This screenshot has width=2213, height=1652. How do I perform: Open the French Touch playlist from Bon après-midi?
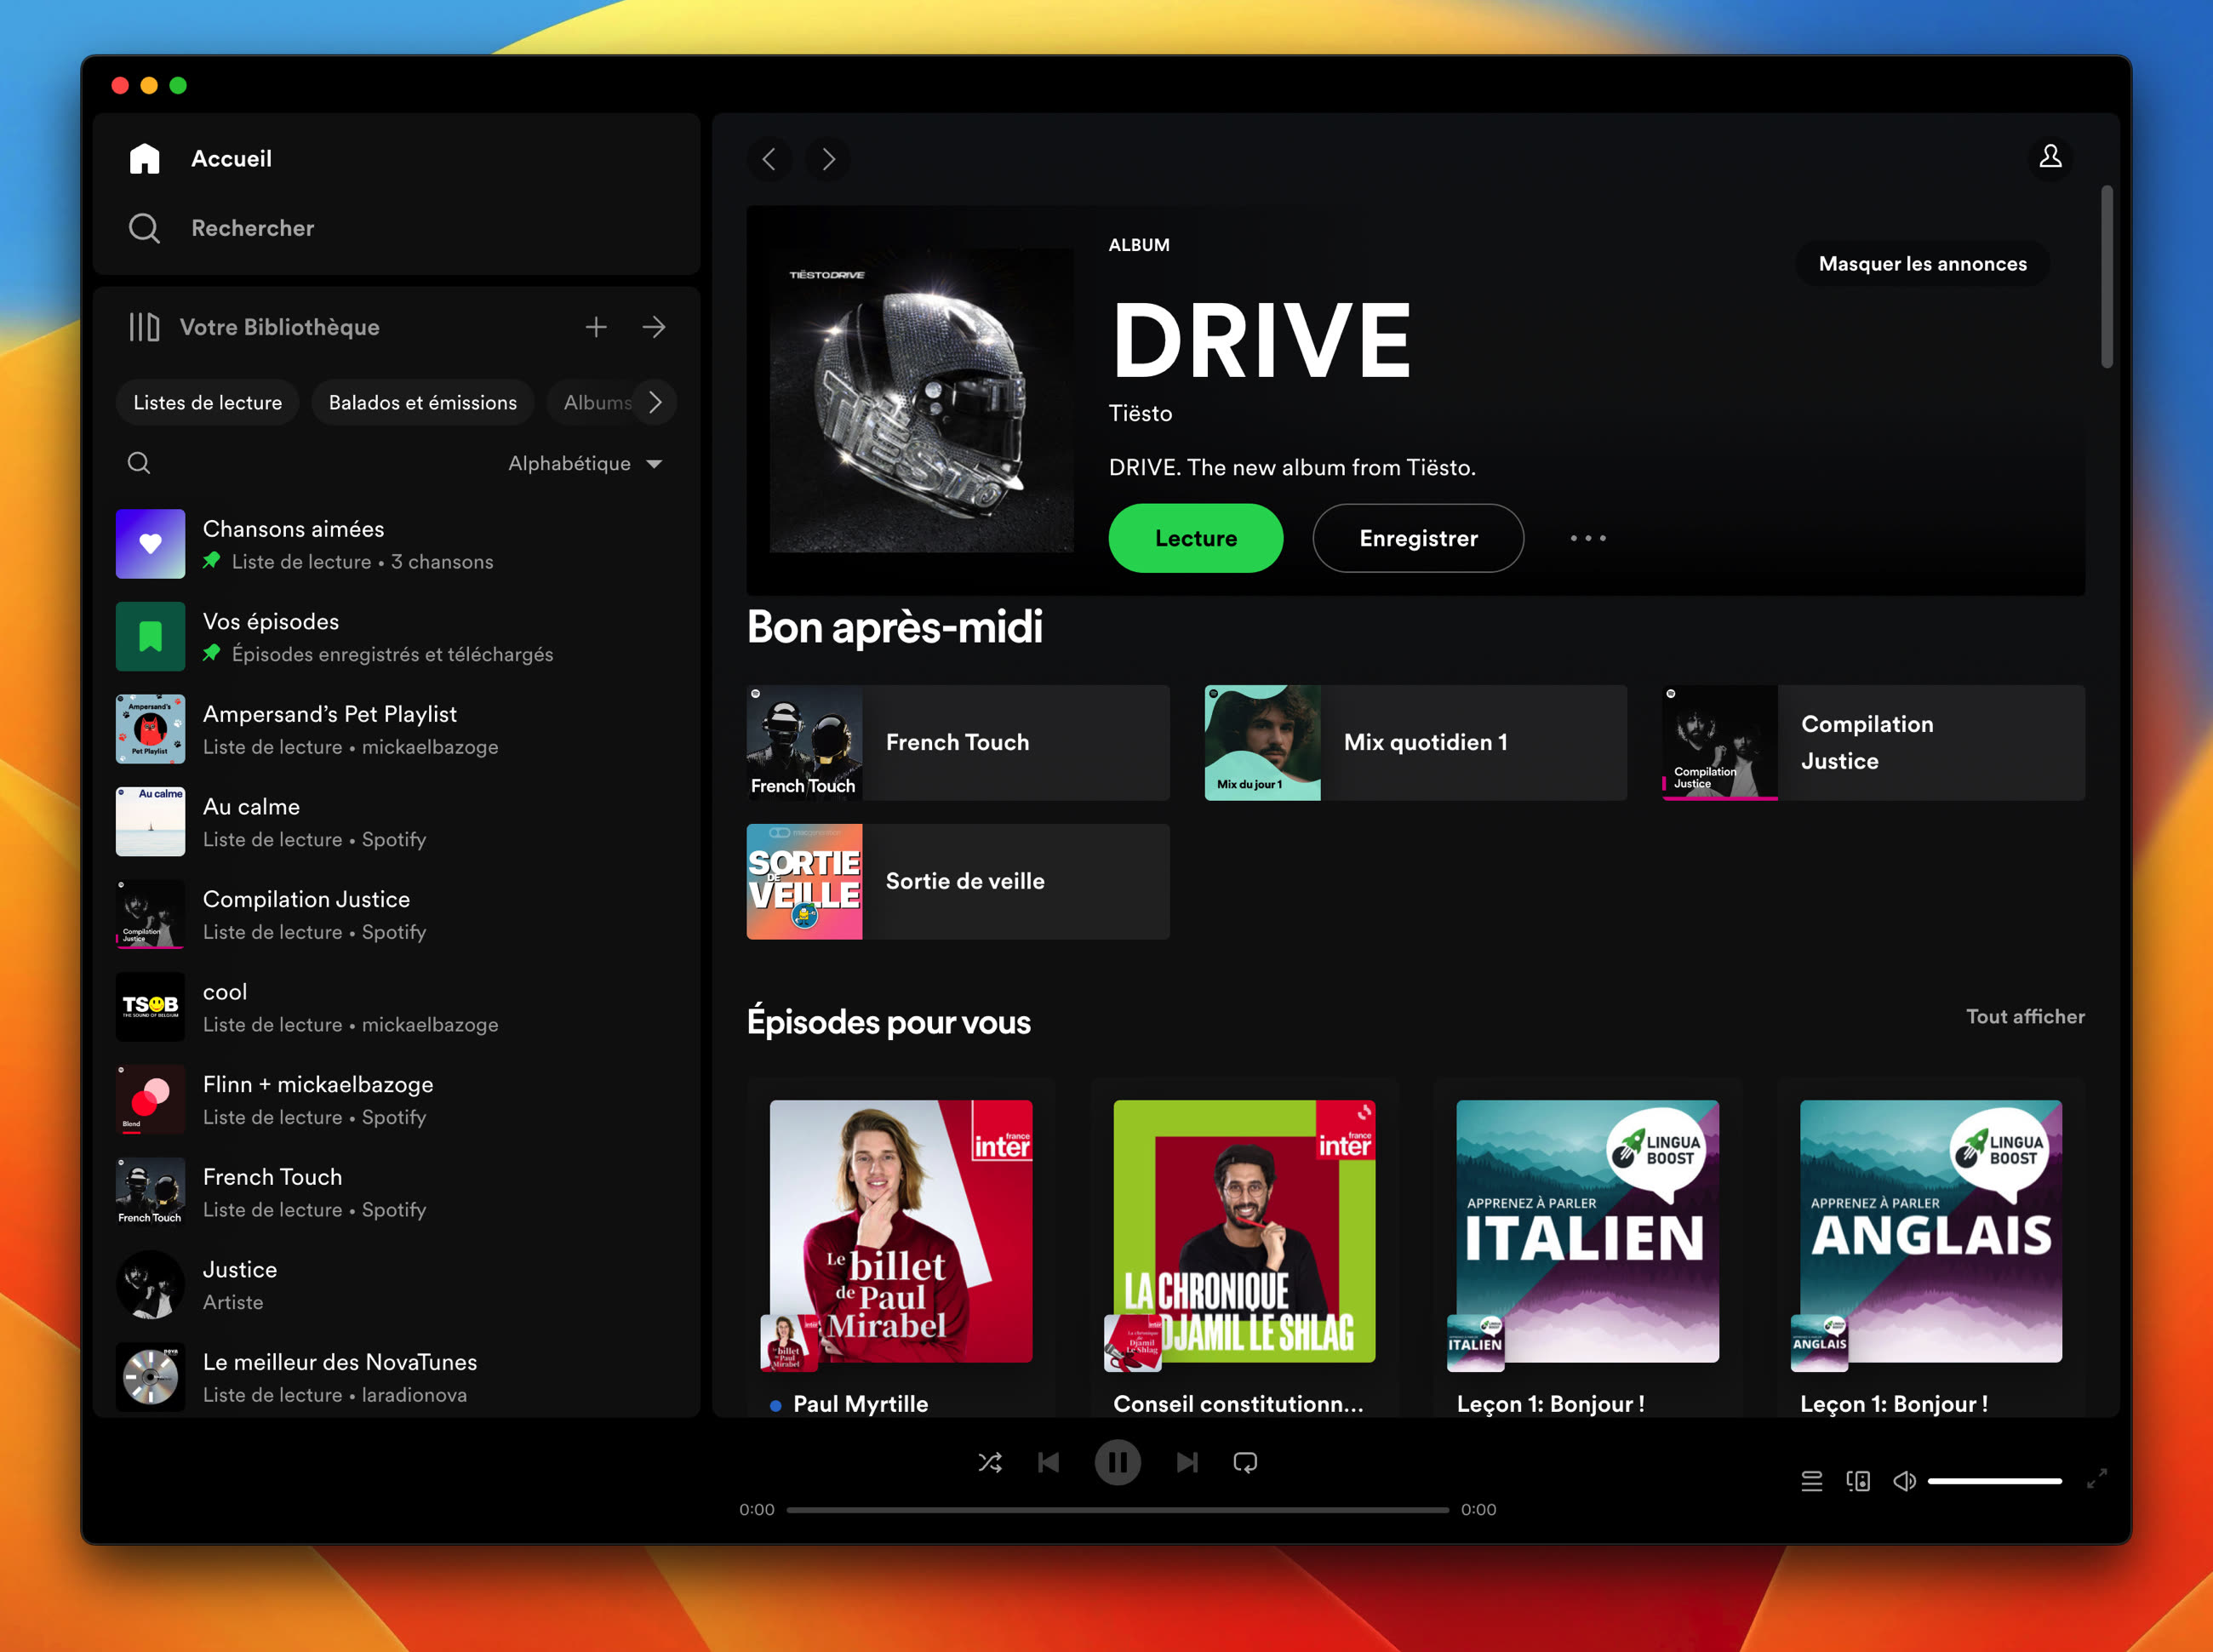[957, 742]
